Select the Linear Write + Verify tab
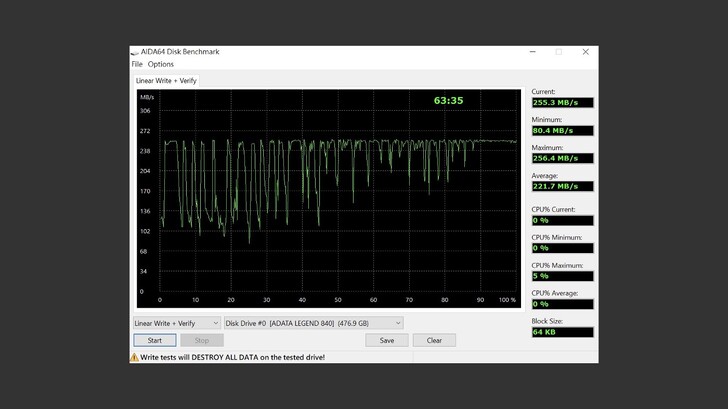This screenshot has height=409, width=728. (x=166, y=80)
